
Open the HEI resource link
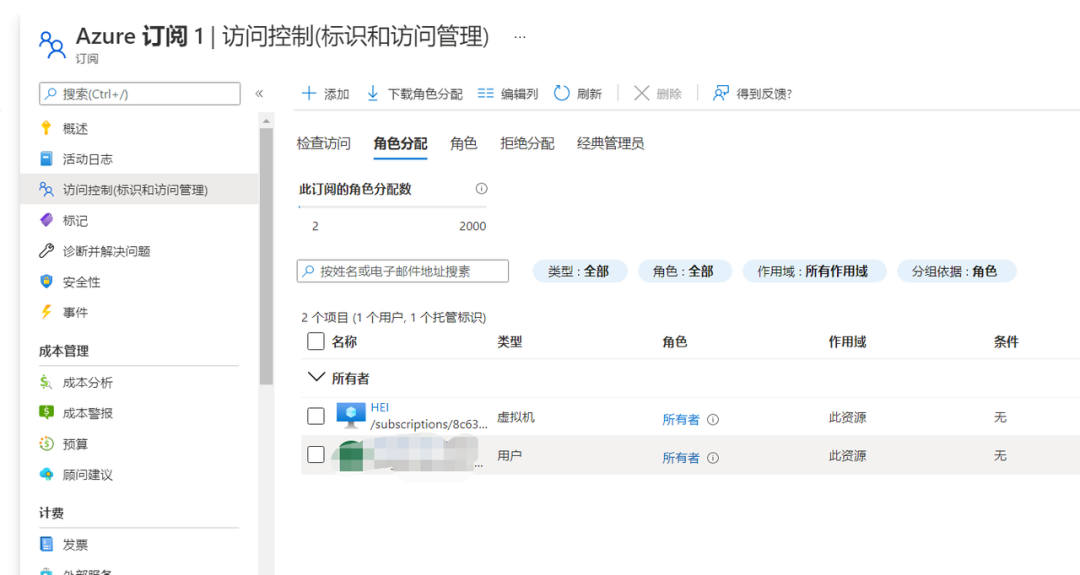[x=380, y=407]
